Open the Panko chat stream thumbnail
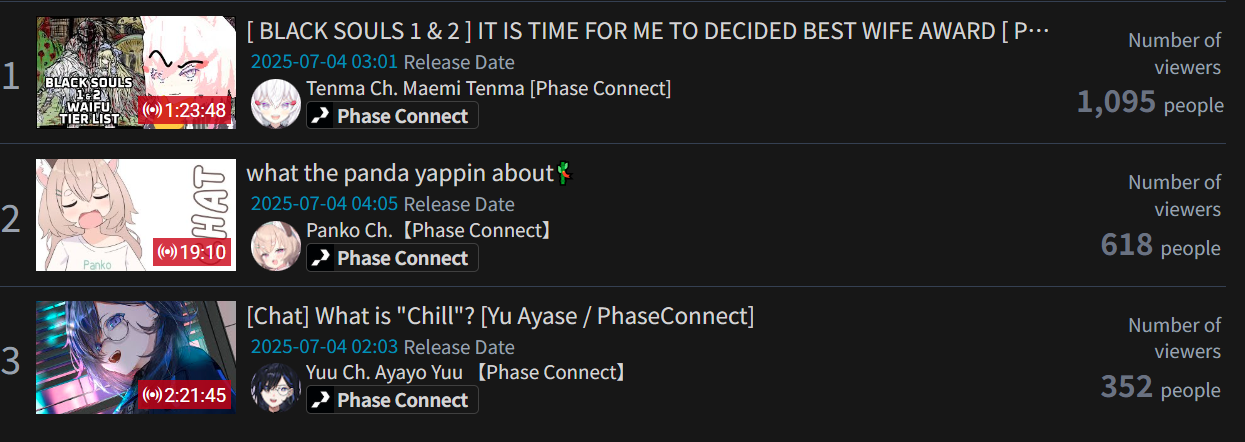Viewport: 1245px width, 442px height. point(136,214)
